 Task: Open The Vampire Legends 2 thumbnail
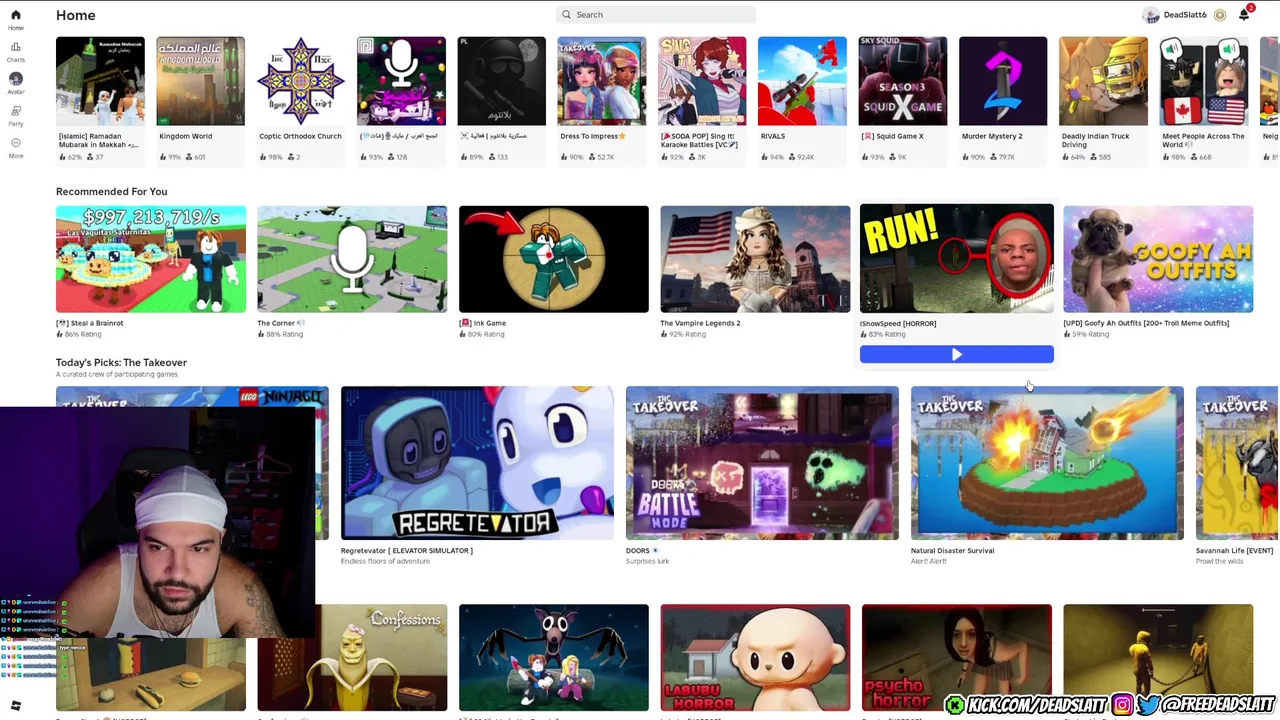(755, 259)
